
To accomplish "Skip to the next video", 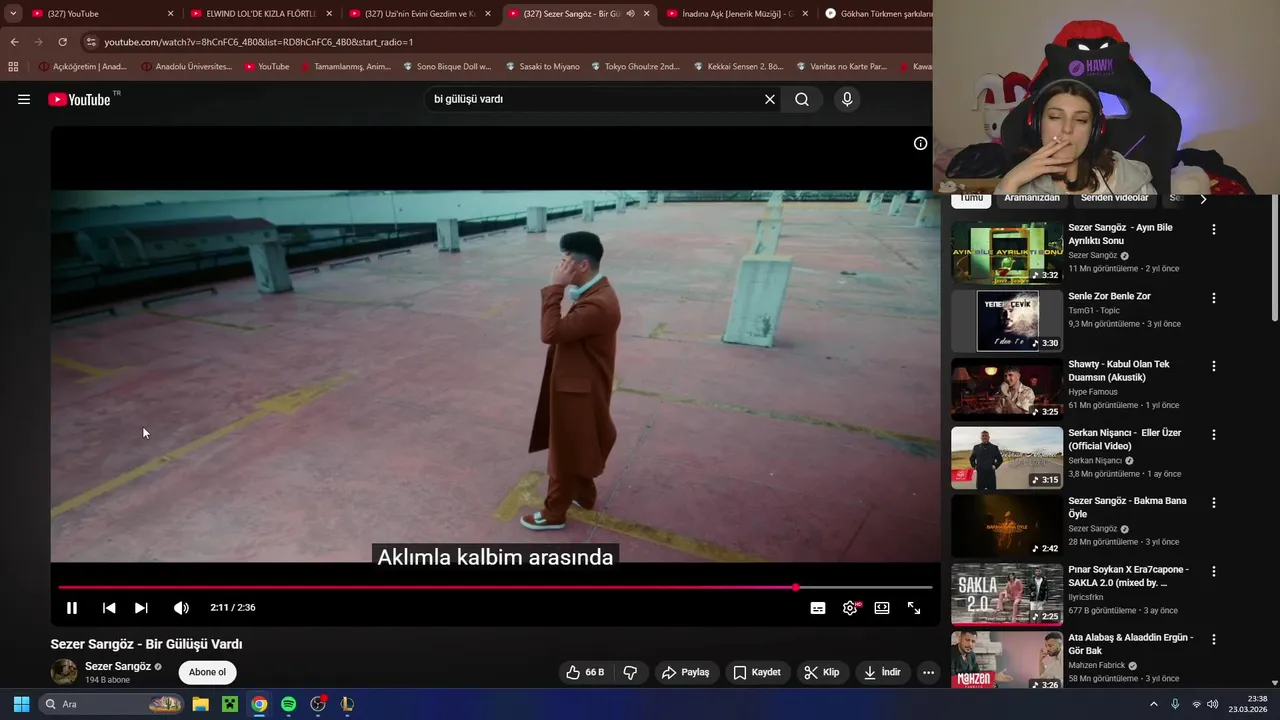I will click(x=141, y=608).
